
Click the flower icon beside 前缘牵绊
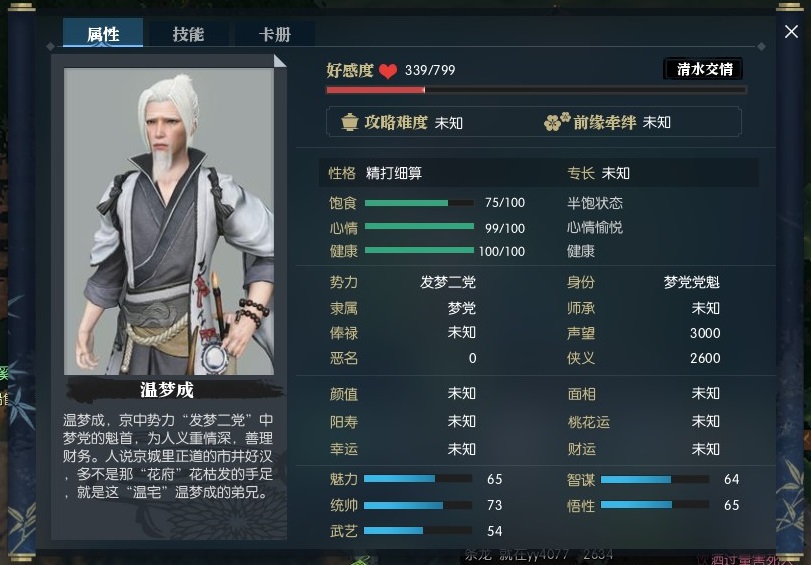point(557,122)
